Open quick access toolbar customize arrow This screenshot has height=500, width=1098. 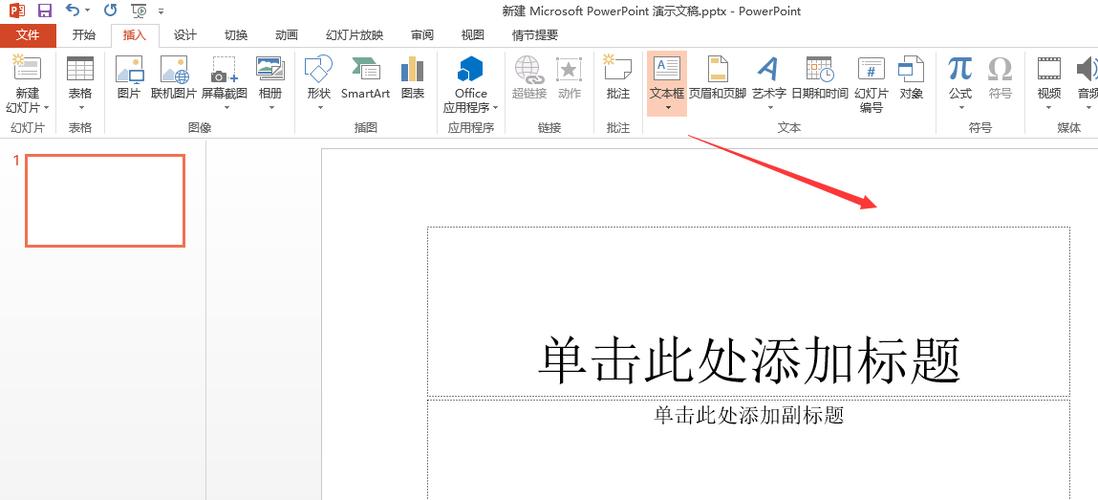click(161, 11)
